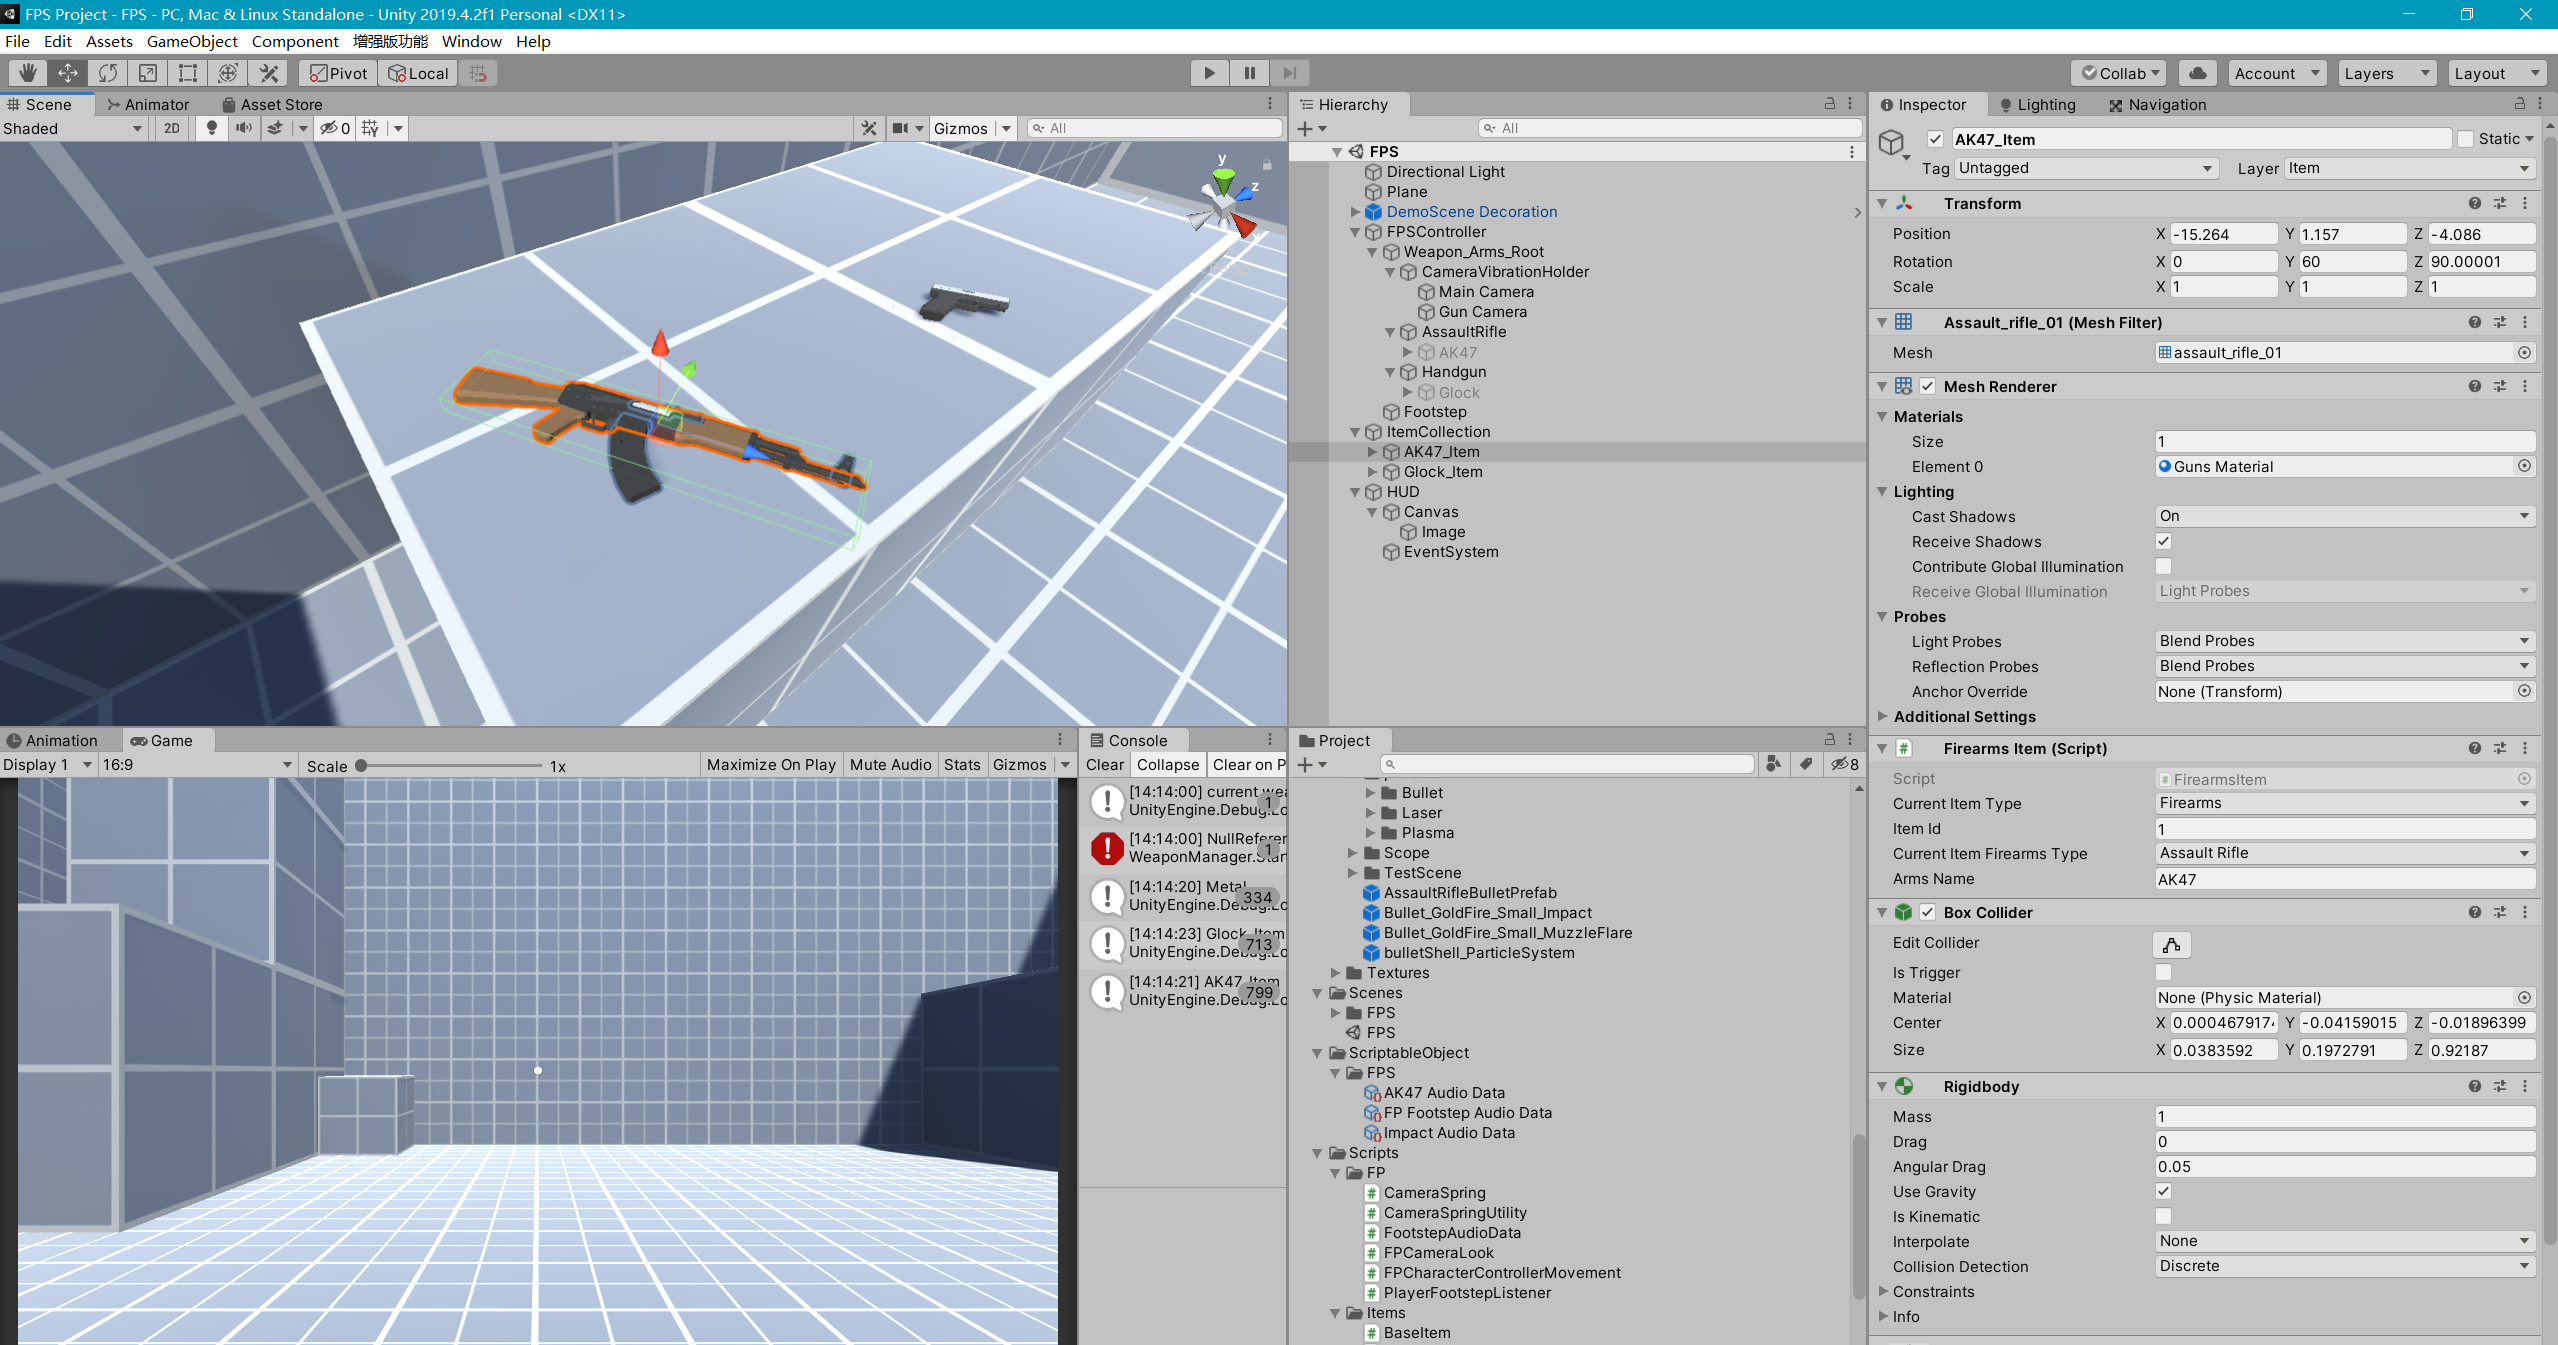This screenshot has height=1345, width=2558.
Task: Collapse the ItemCollection hierarchy node
Action: coord(1355,432)
